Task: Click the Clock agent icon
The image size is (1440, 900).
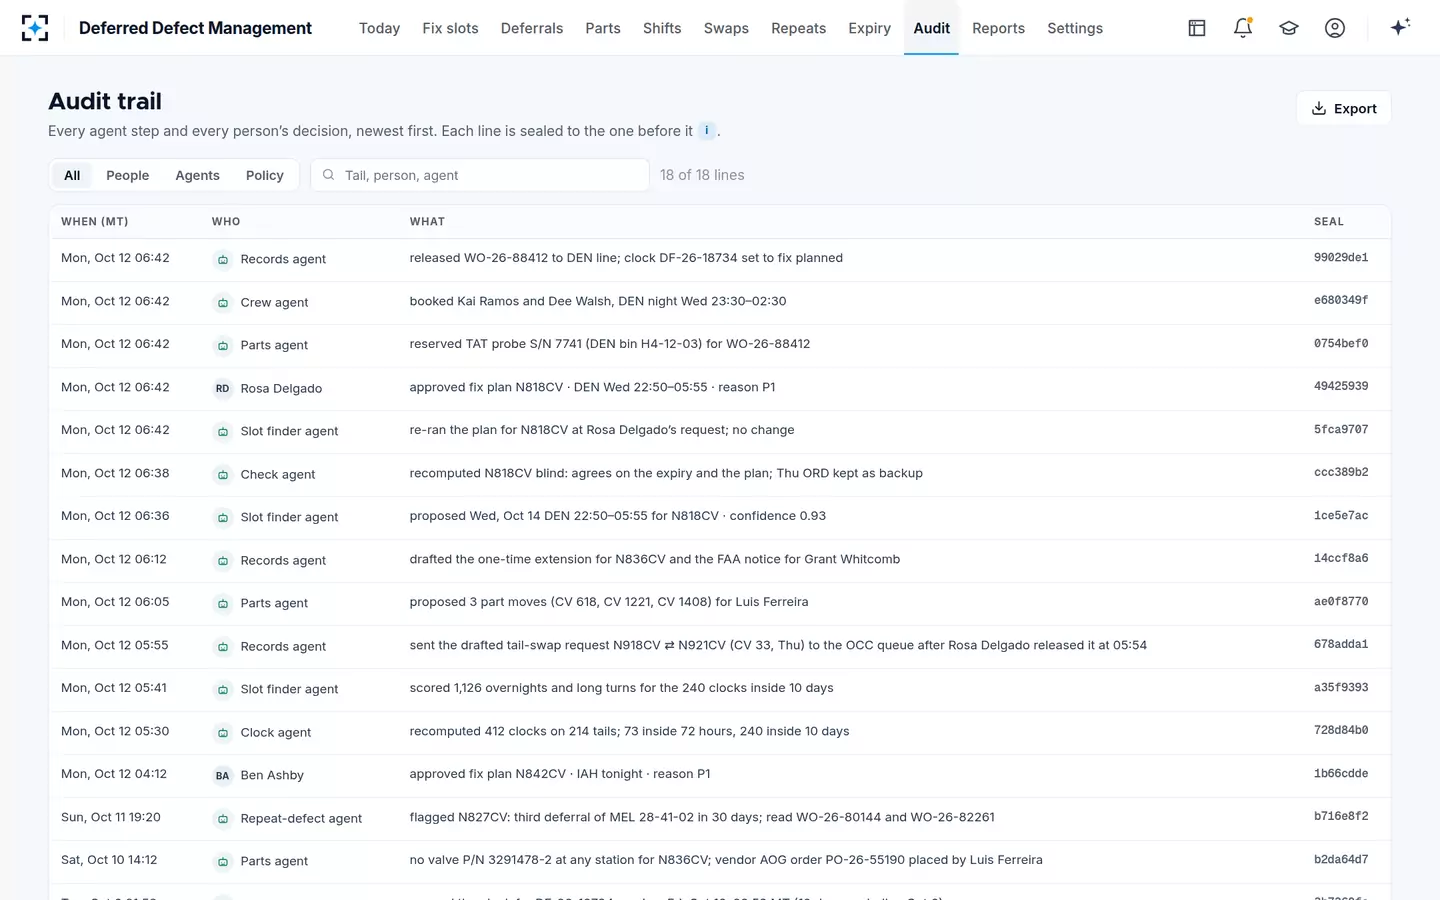Action: (x=223, y=732)
